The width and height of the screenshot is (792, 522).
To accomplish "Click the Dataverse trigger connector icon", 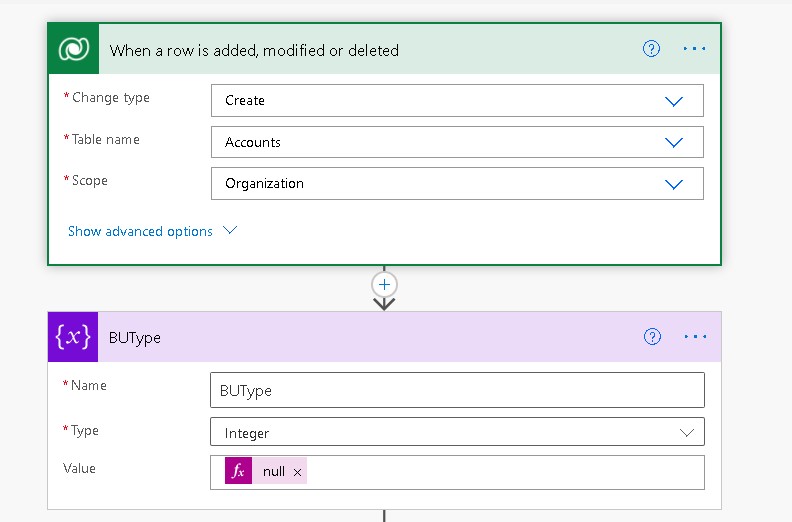I will click(x=74, y=49).
